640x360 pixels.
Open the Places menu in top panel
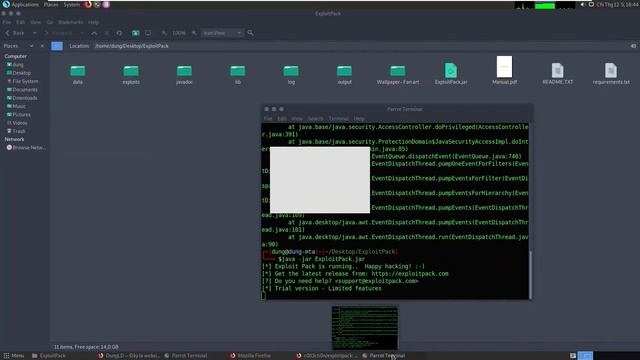[x=51, y=4]
